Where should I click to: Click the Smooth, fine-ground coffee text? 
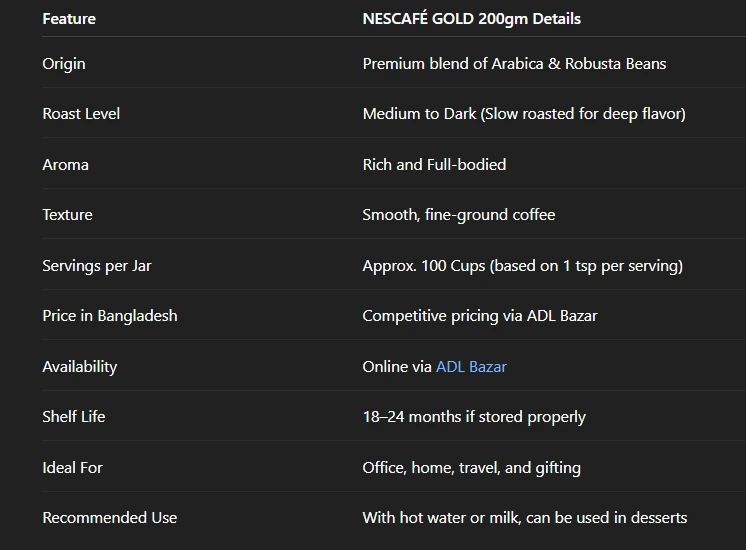[458, 215]
